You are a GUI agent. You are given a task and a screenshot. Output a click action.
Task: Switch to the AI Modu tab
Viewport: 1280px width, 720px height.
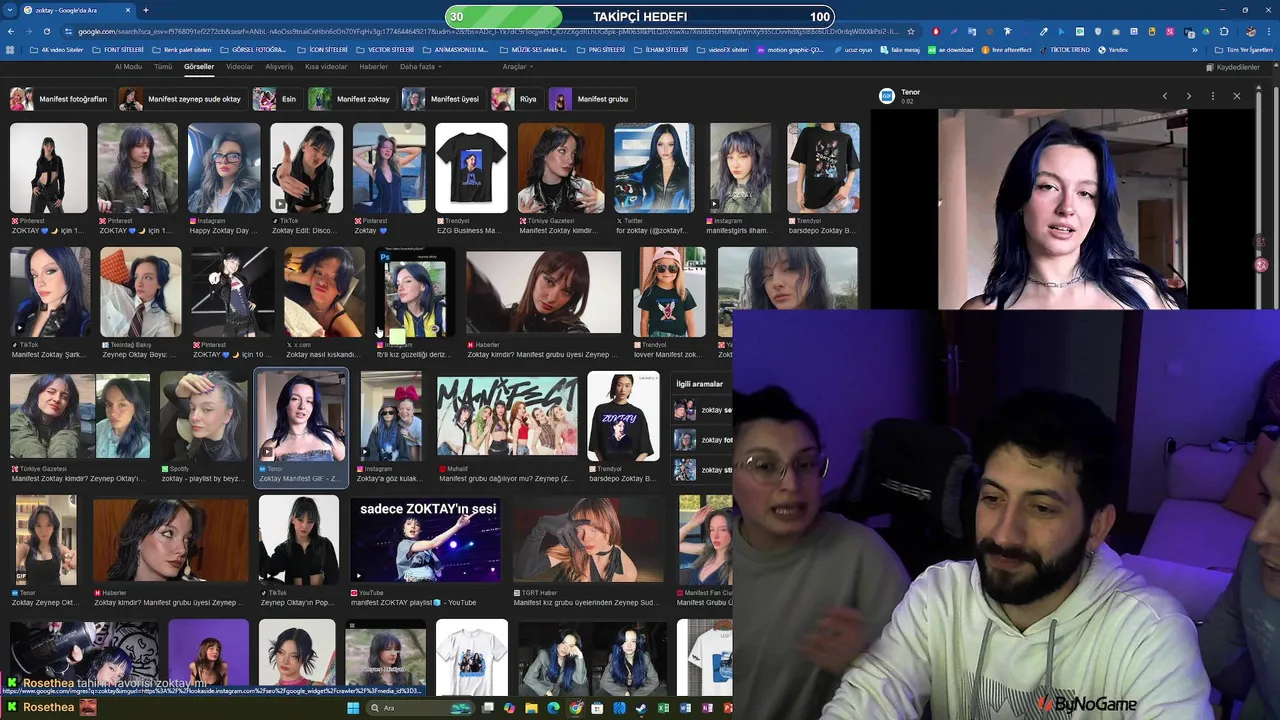[128, 67]
